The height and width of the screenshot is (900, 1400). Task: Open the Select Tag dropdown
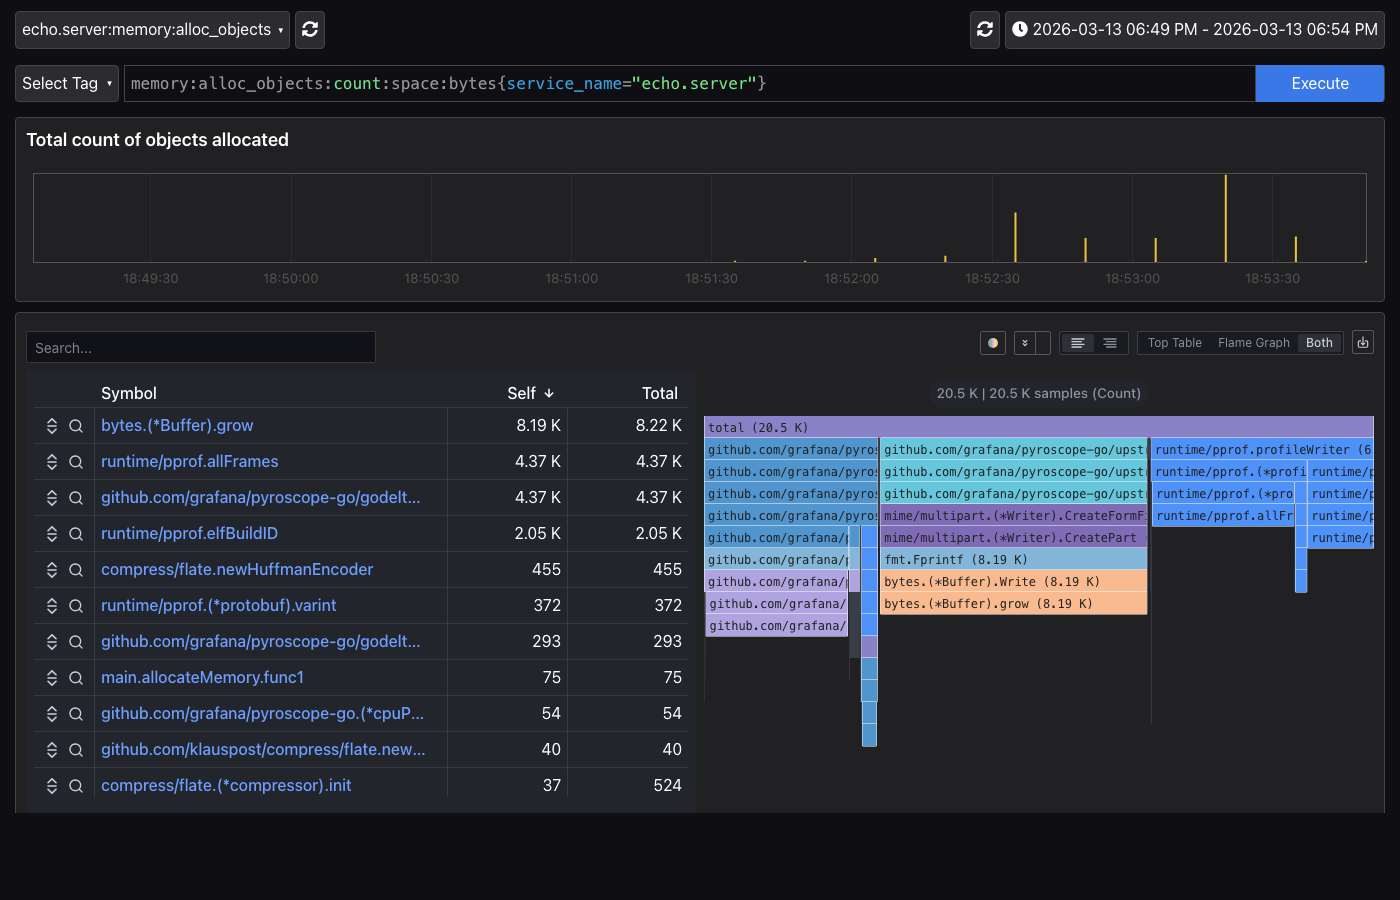point(67,84)
